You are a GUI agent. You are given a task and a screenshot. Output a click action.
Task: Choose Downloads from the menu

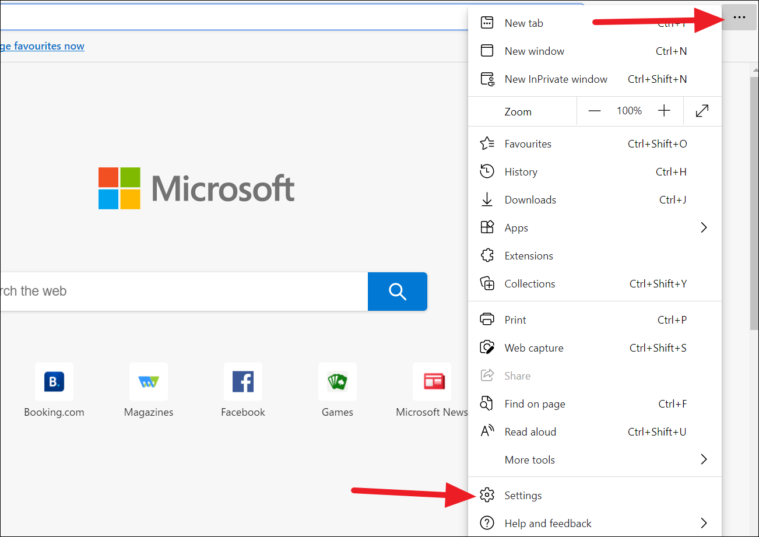[594, 199]
